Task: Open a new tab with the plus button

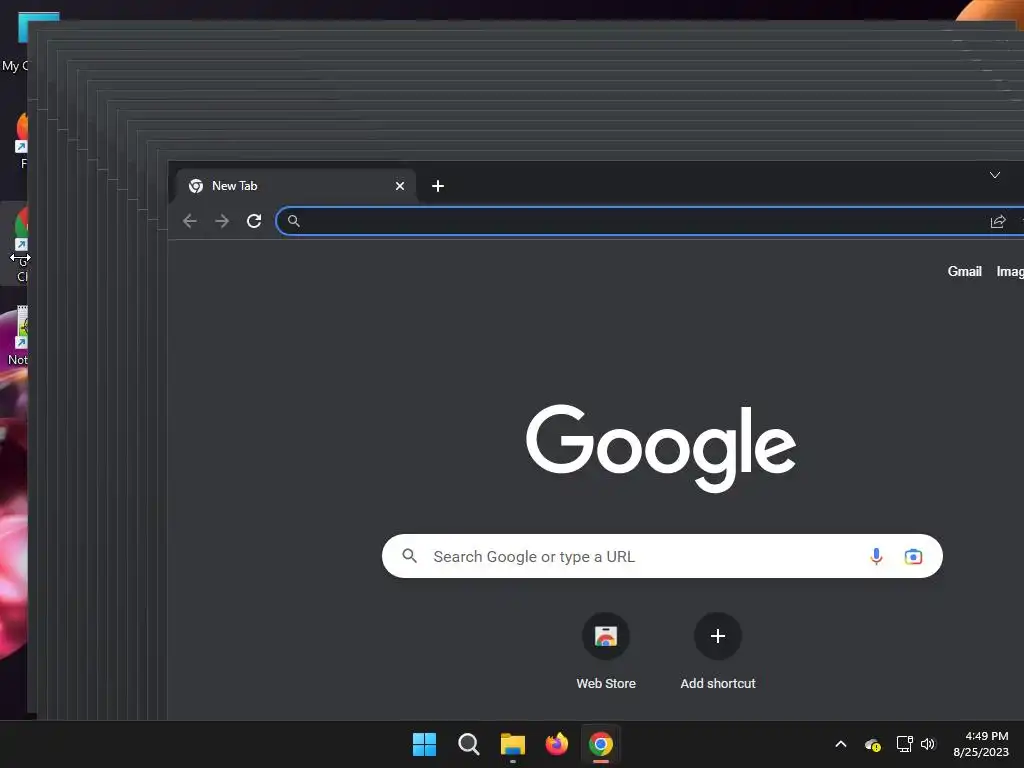Action: 438,186
